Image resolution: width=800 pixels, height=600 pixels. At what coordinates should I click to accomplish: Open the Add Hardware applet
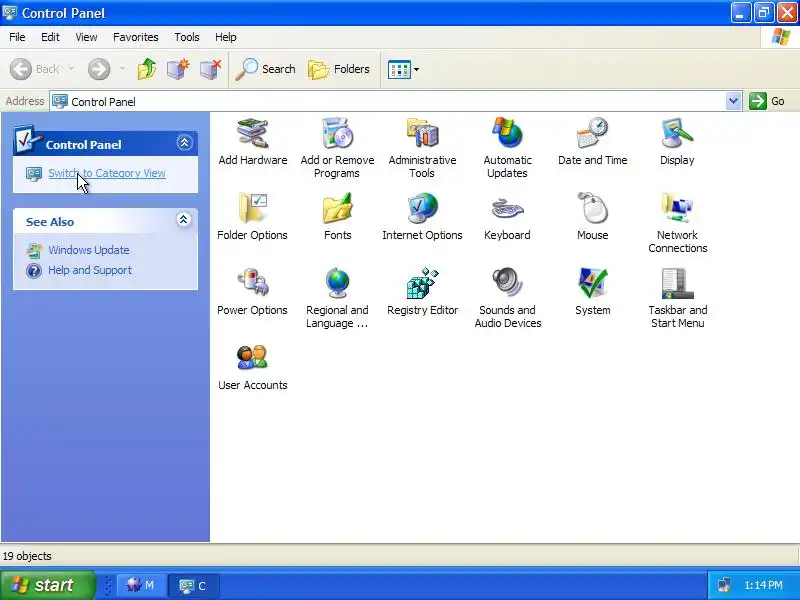(x=253, y=142)
